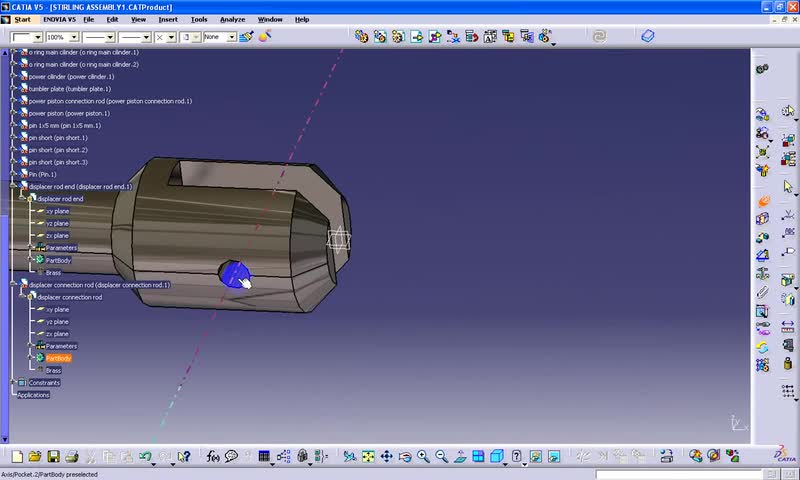Open the Insert menu

click(168, 19)
